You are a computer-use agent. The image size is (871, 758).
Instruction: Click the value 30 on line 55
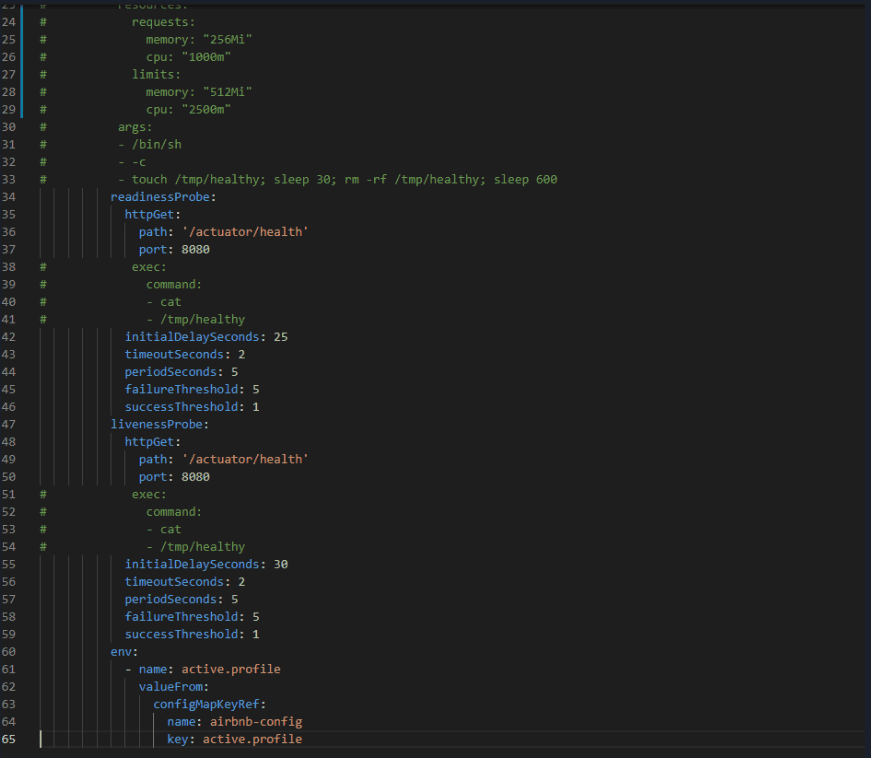[281, 564]
